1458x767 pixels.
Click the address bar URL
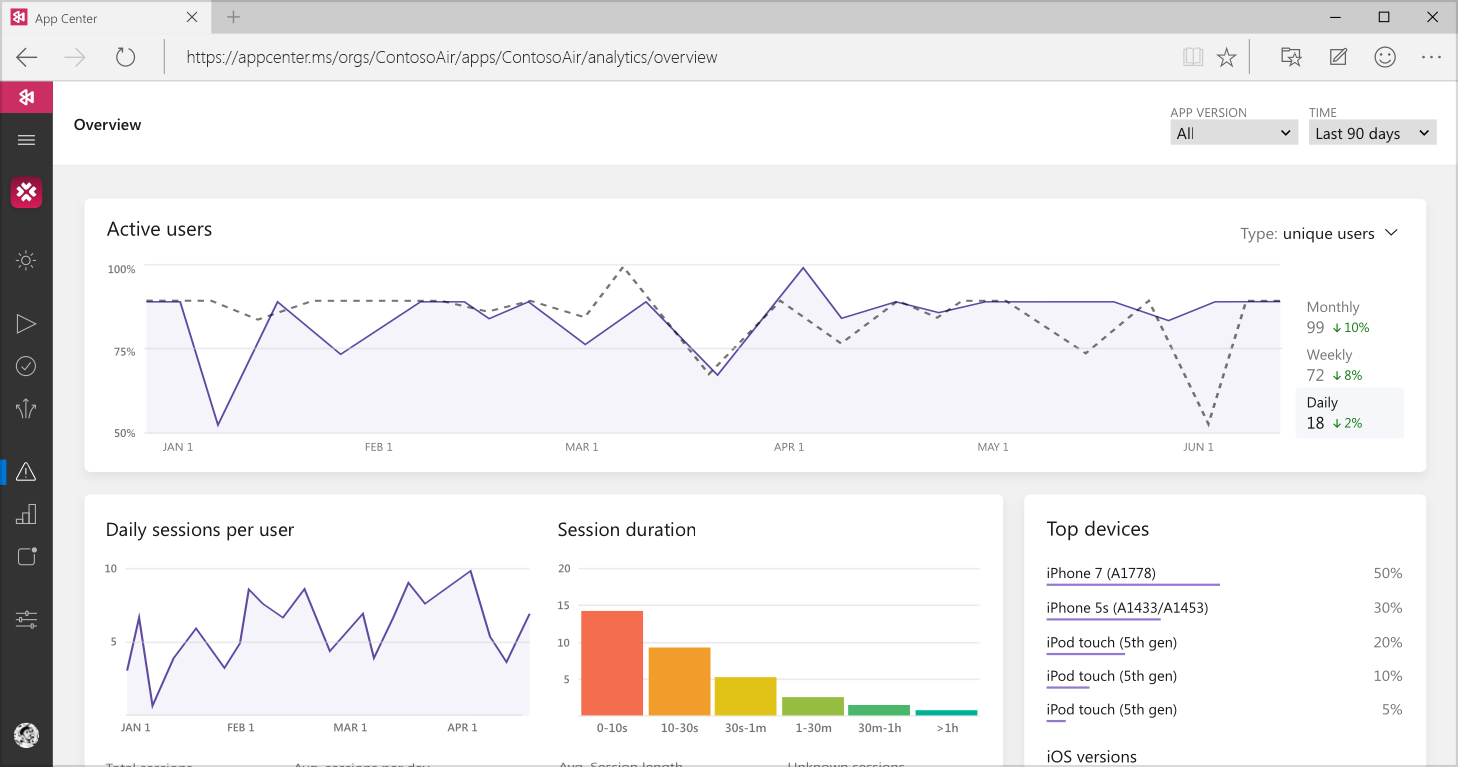click(x=452, y=57)
